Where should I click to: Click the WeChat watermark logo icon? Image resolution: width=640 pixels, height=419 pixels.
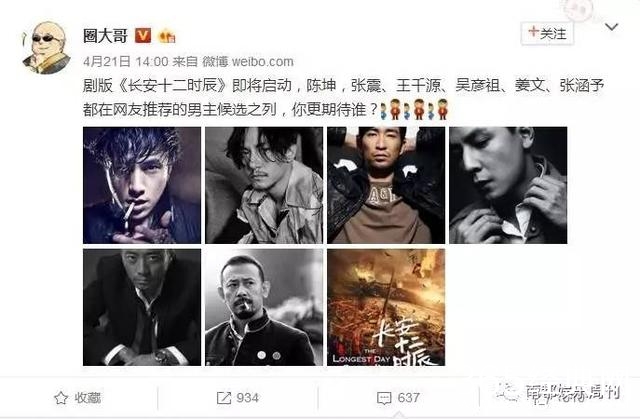pyautogui.click(x=509, y=392)
